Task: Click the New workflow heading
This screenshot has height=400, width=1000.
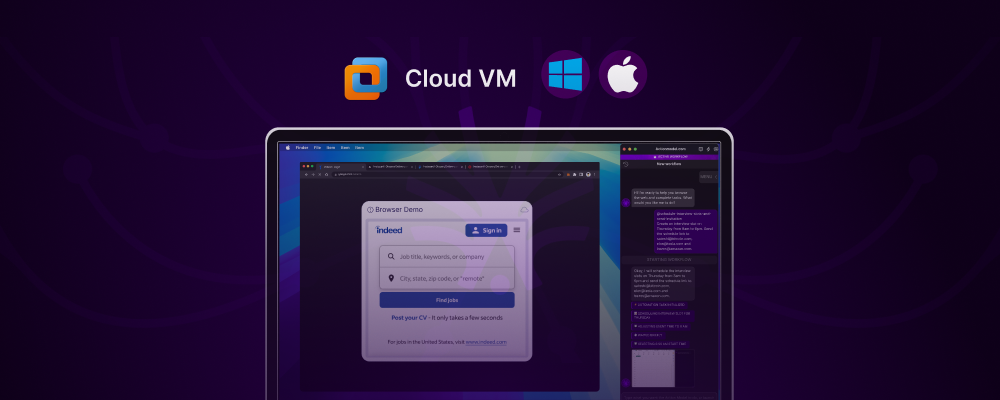Action: (669, 164)
